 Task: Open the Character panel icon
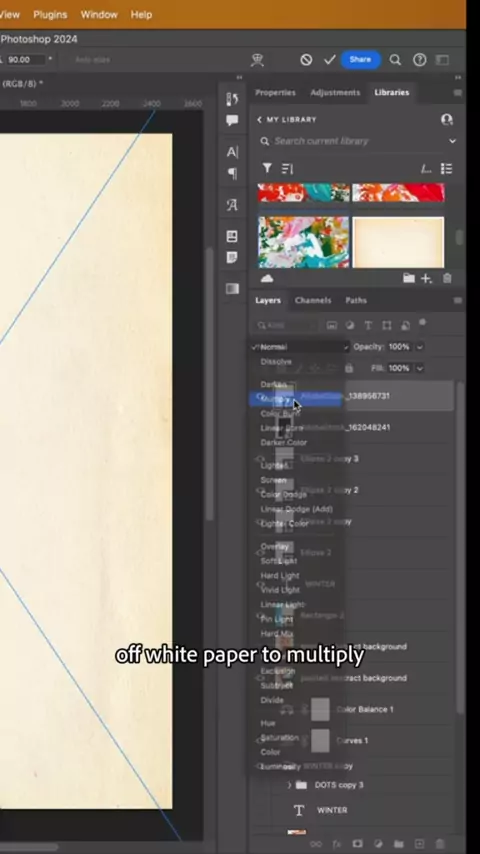click(x=232, y=152)
